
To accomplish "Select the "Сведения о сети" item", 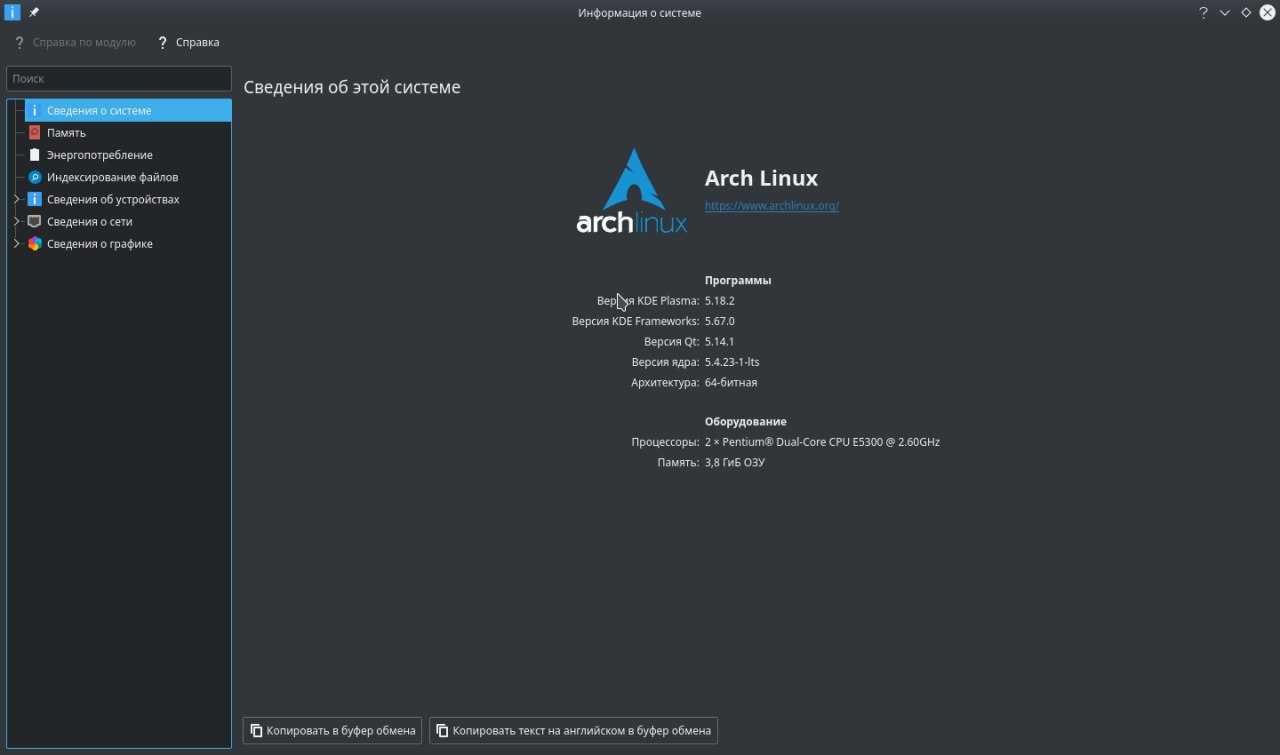I will coord(128,221).
